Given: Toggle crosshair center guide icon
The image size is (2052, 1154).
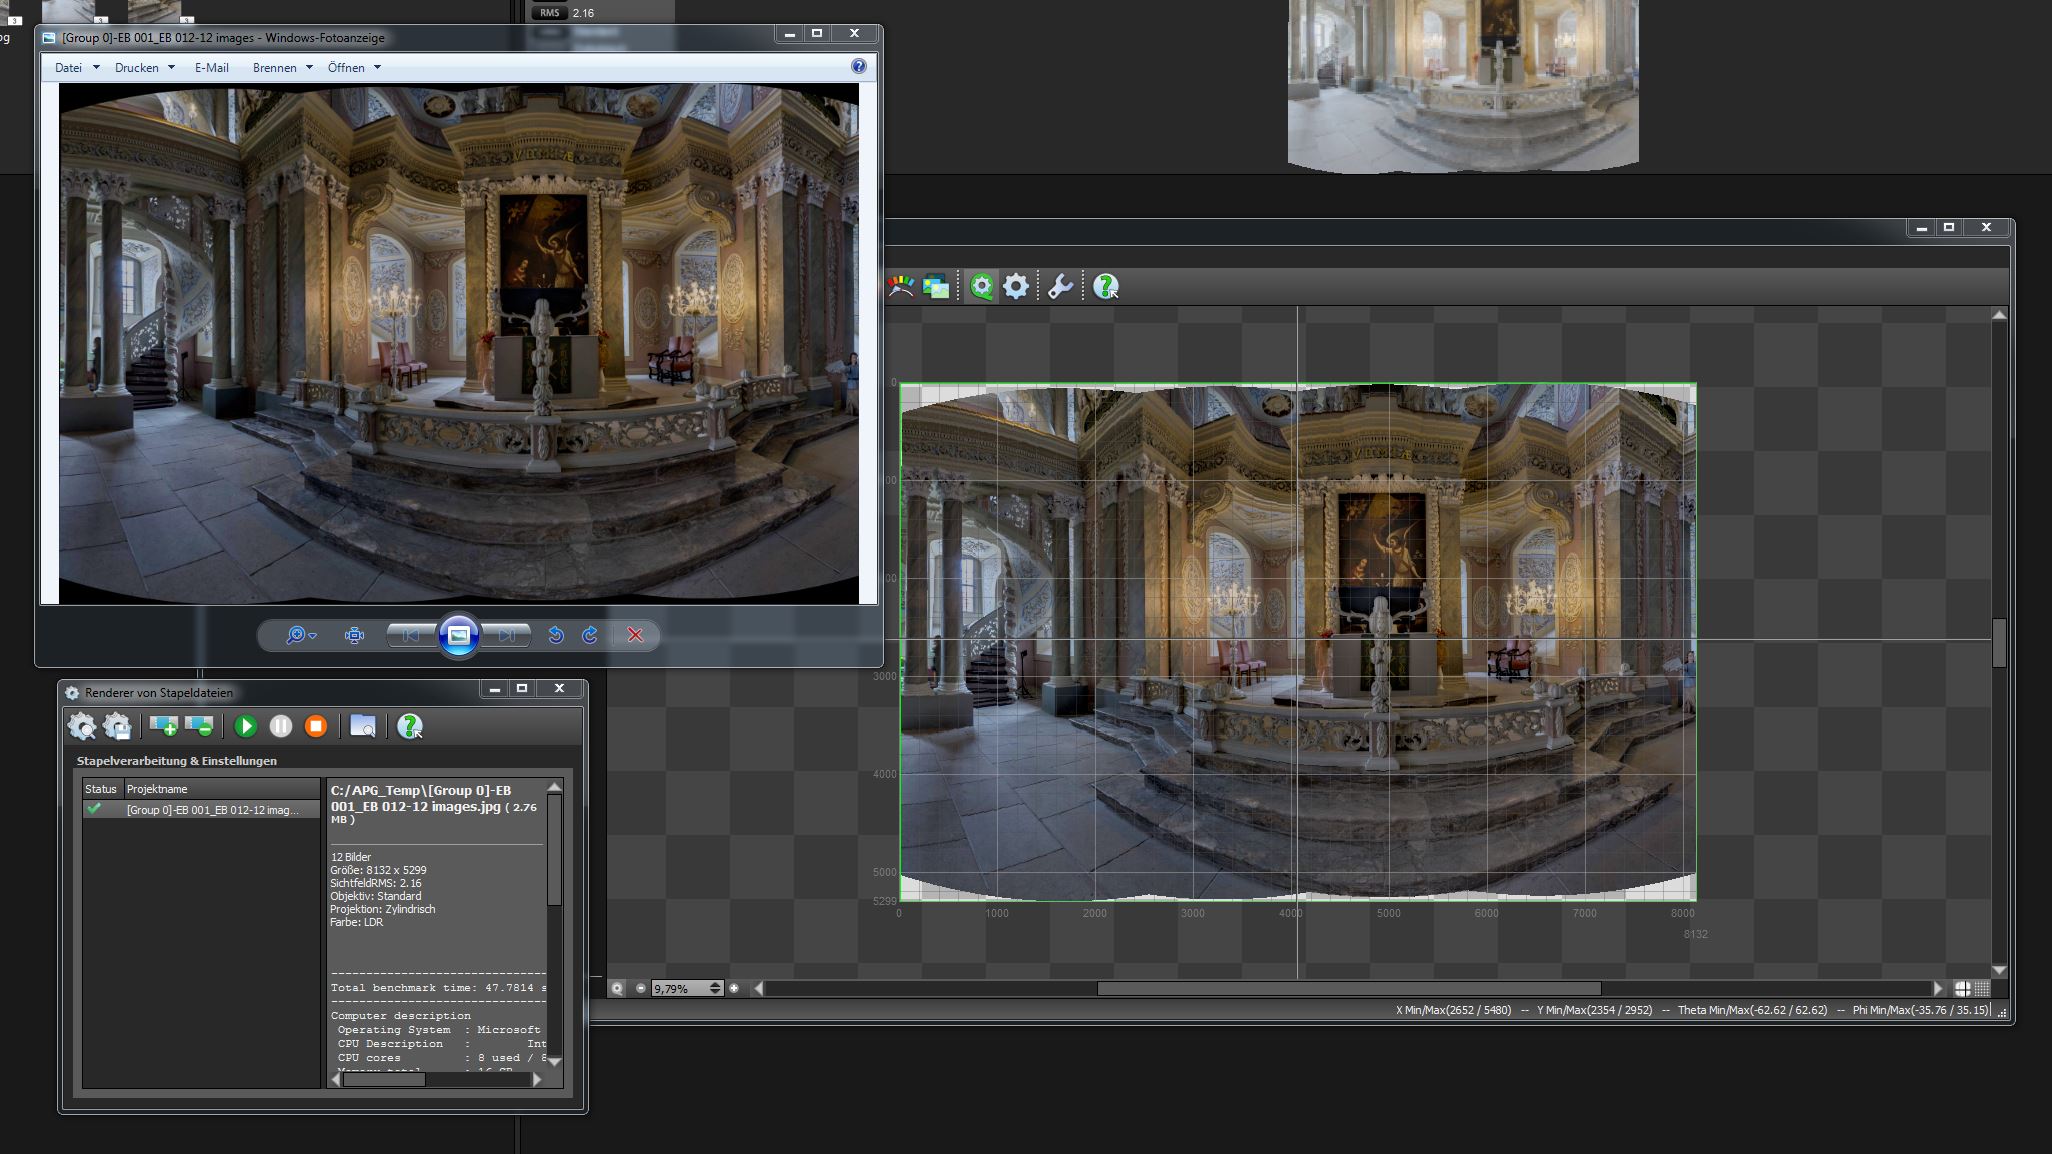Looking at the screenshot, I should (x=1962, y=988).
